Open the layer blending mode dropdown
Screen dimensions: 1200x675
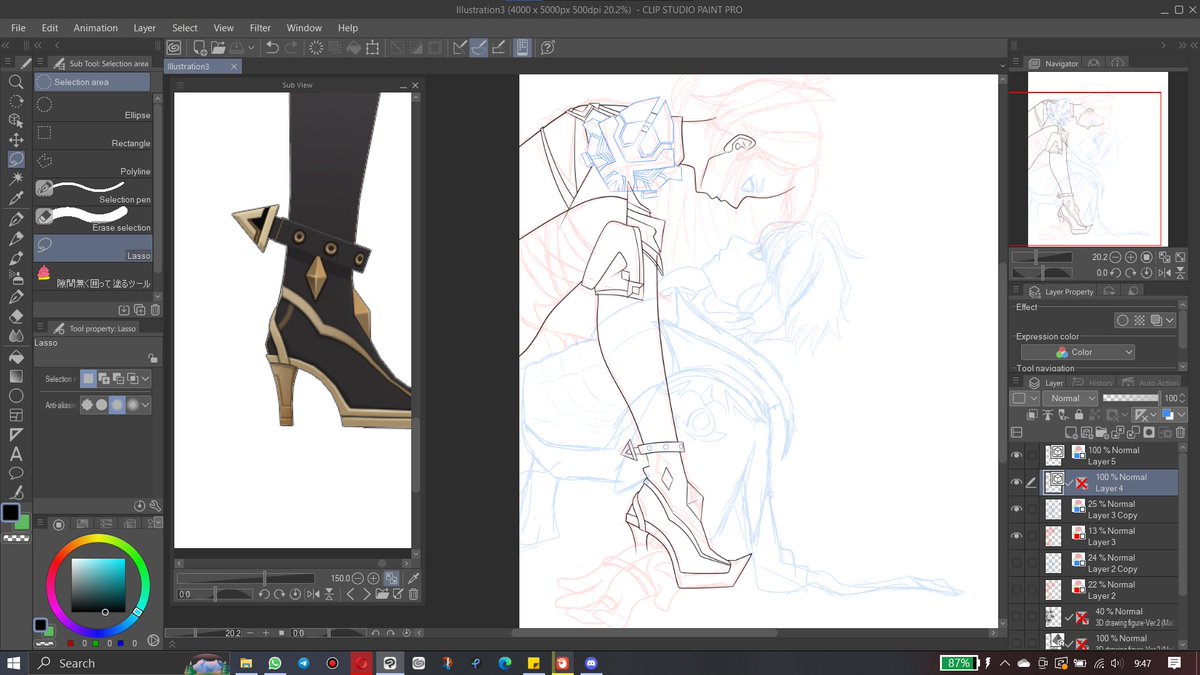click(x=1069, y=397)
